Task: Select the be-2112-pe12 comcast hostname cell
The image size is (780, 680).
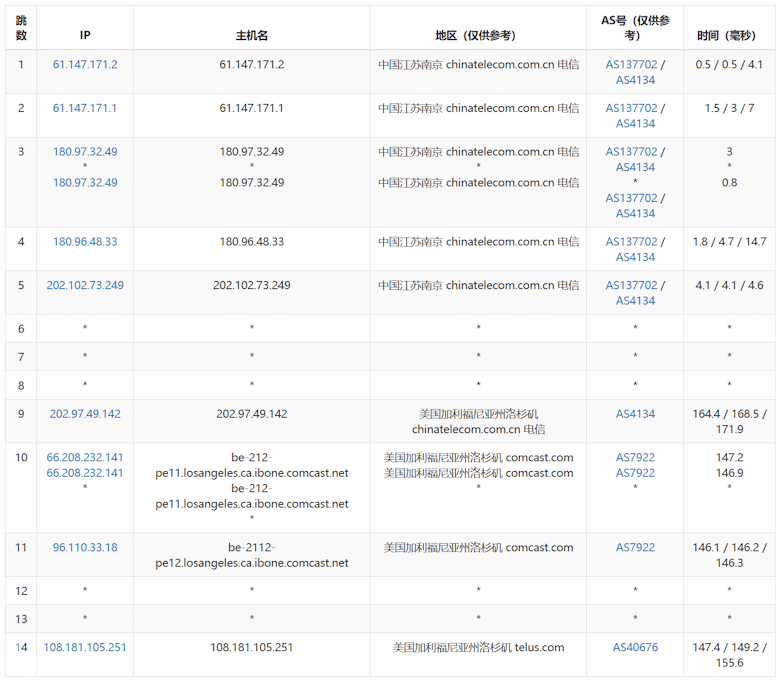Action: point(251,555)
